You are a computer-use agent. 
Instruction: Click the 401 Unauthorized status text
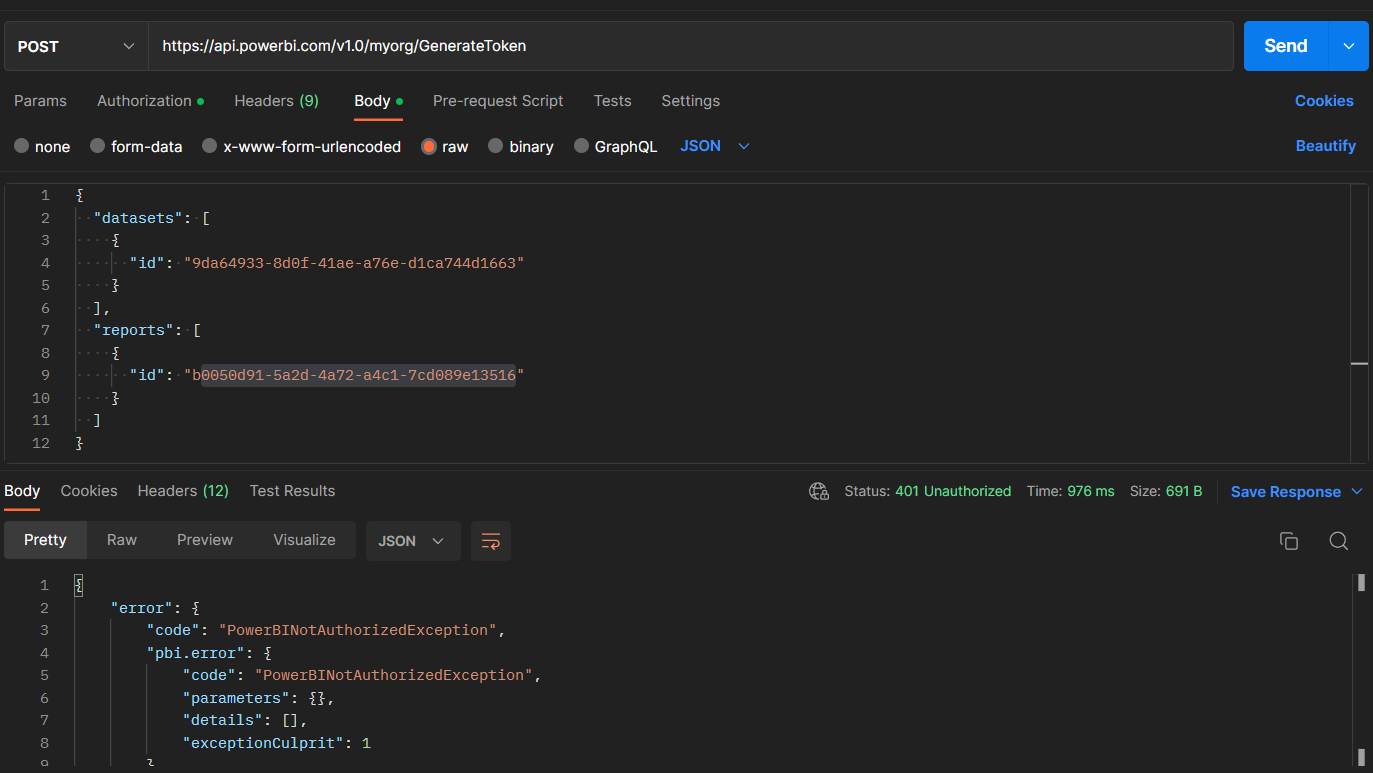pos(953,491)
